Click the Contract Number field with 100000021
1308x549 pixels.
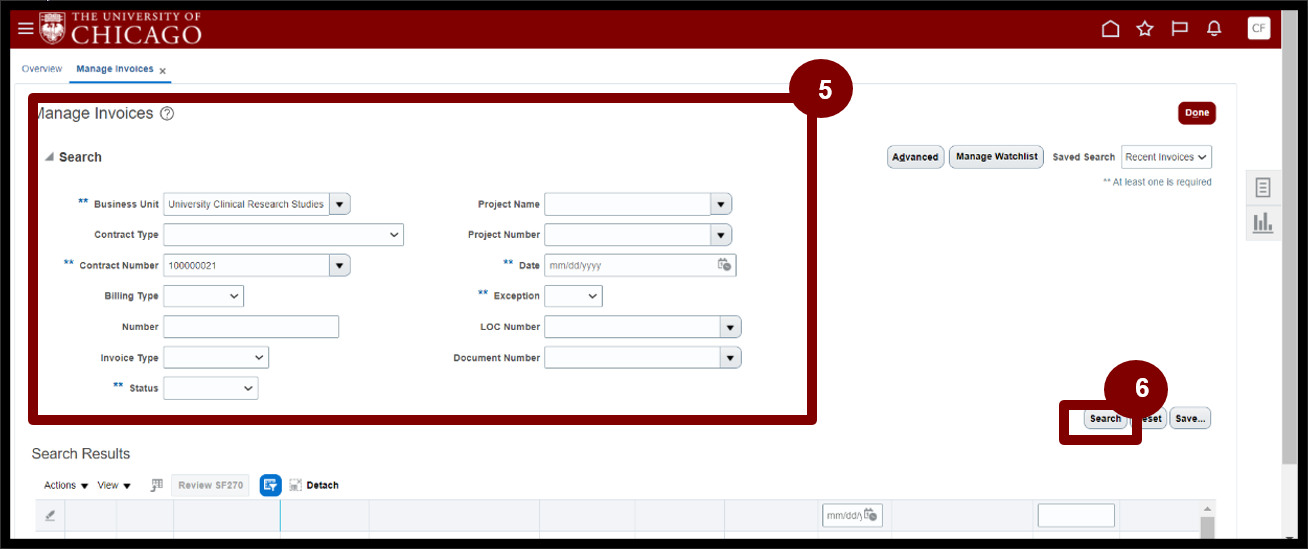[x=246, y=265]
